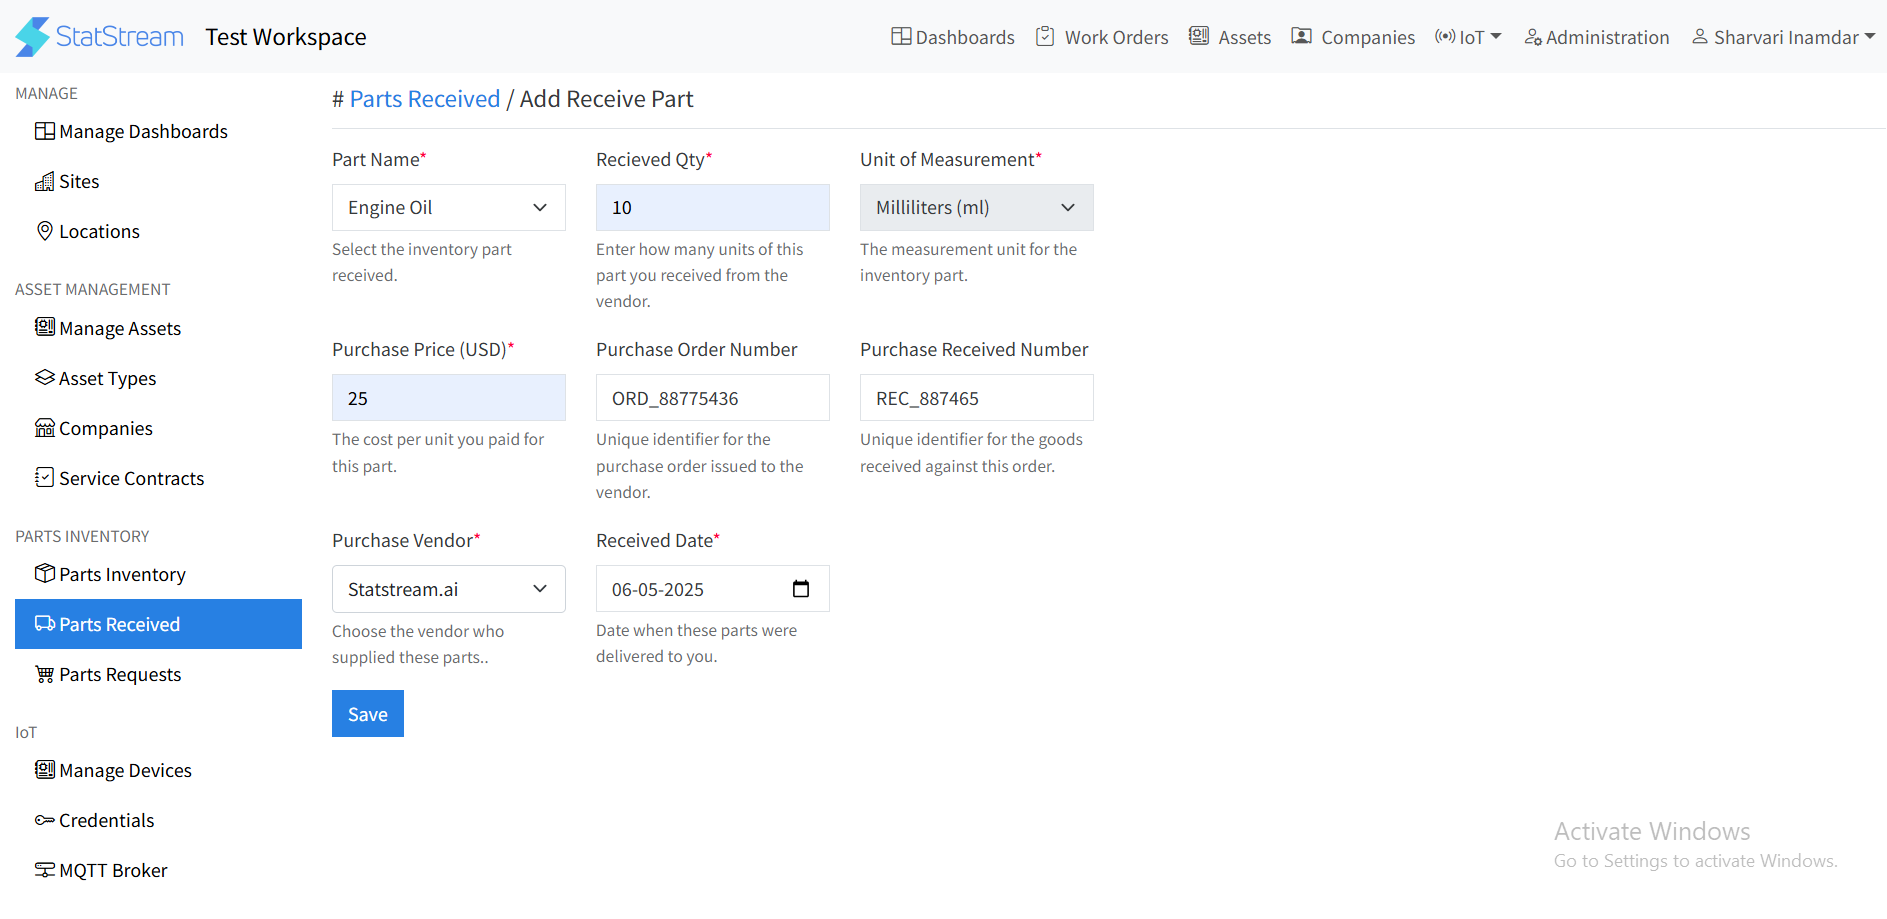1887x919 pixels.
Task: Expand the Part Name dropdown
Action: tap(448, 208)
